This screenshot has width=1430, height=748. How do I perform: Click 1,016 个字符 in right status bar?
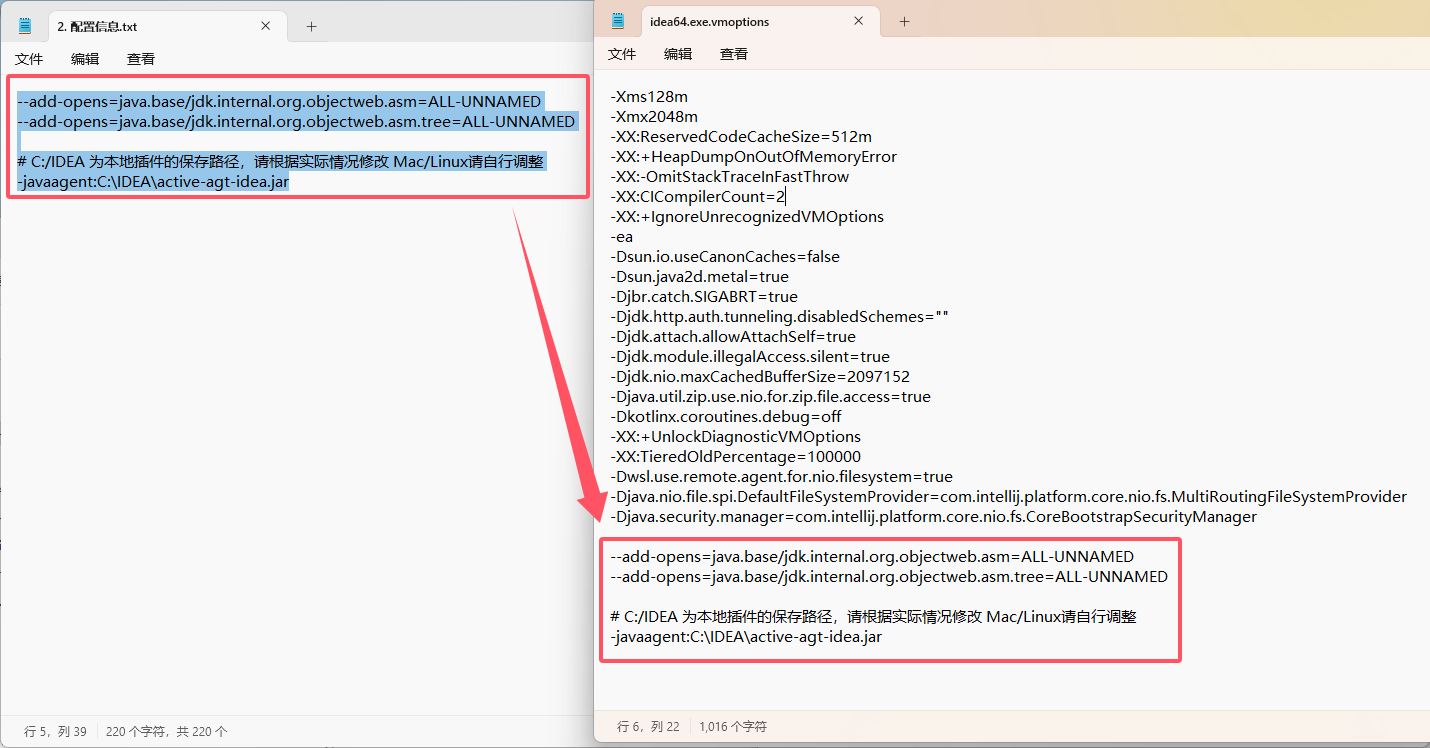(733, 726)
